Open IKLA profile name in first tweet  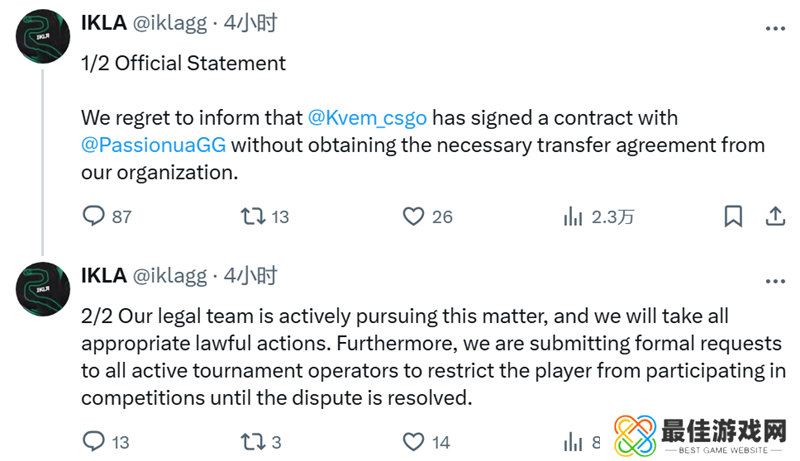pos(103,24)
